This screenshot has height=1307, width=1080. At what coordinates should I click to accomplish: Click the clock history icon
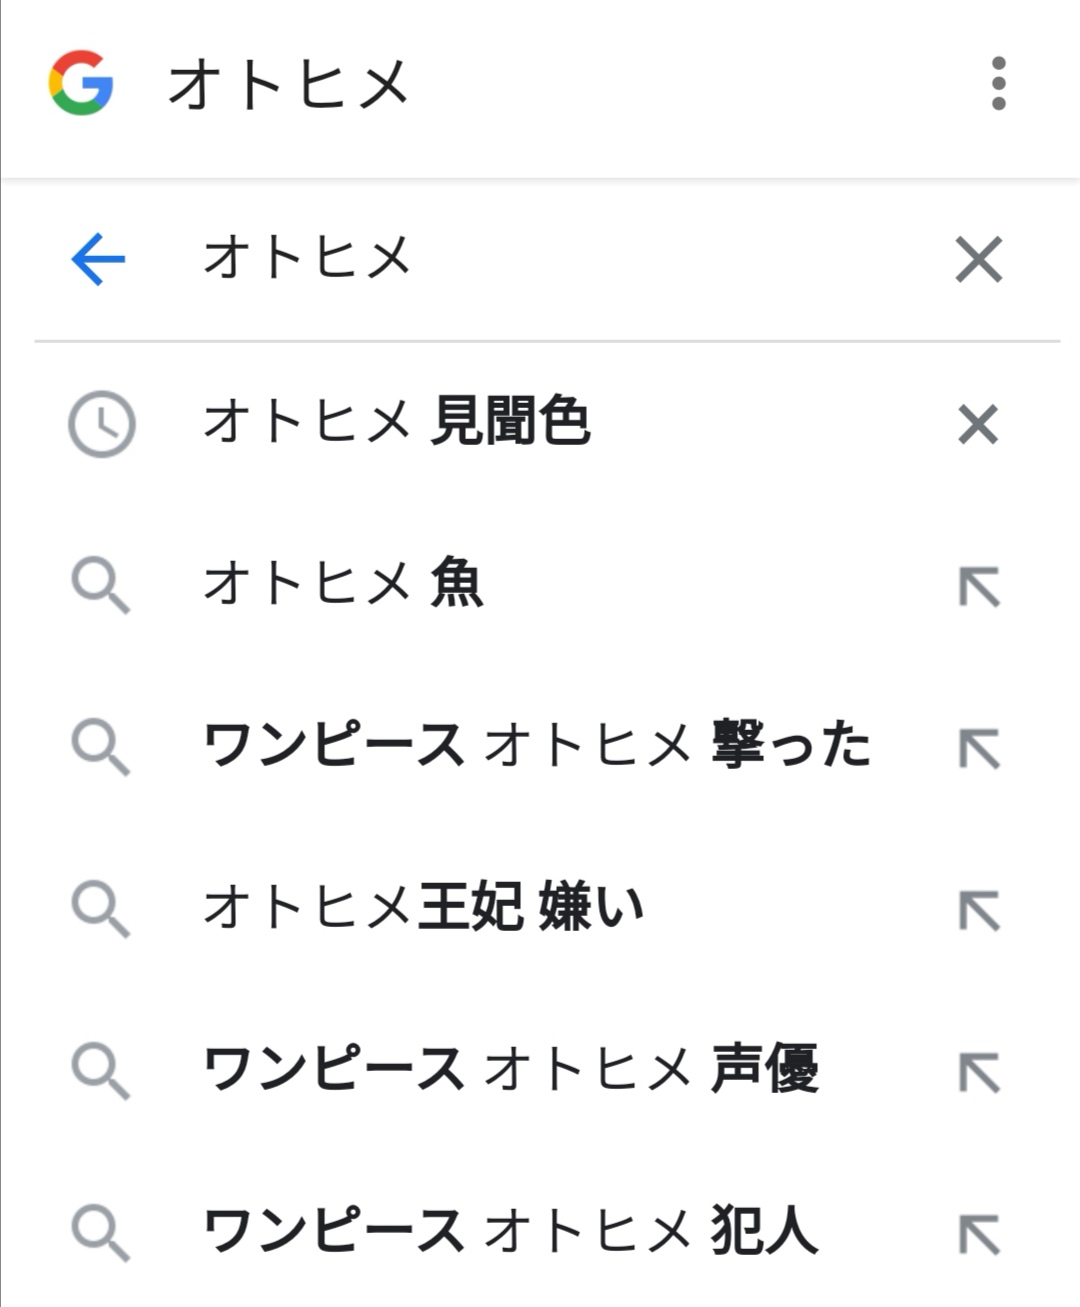click(x=101, y=424)
